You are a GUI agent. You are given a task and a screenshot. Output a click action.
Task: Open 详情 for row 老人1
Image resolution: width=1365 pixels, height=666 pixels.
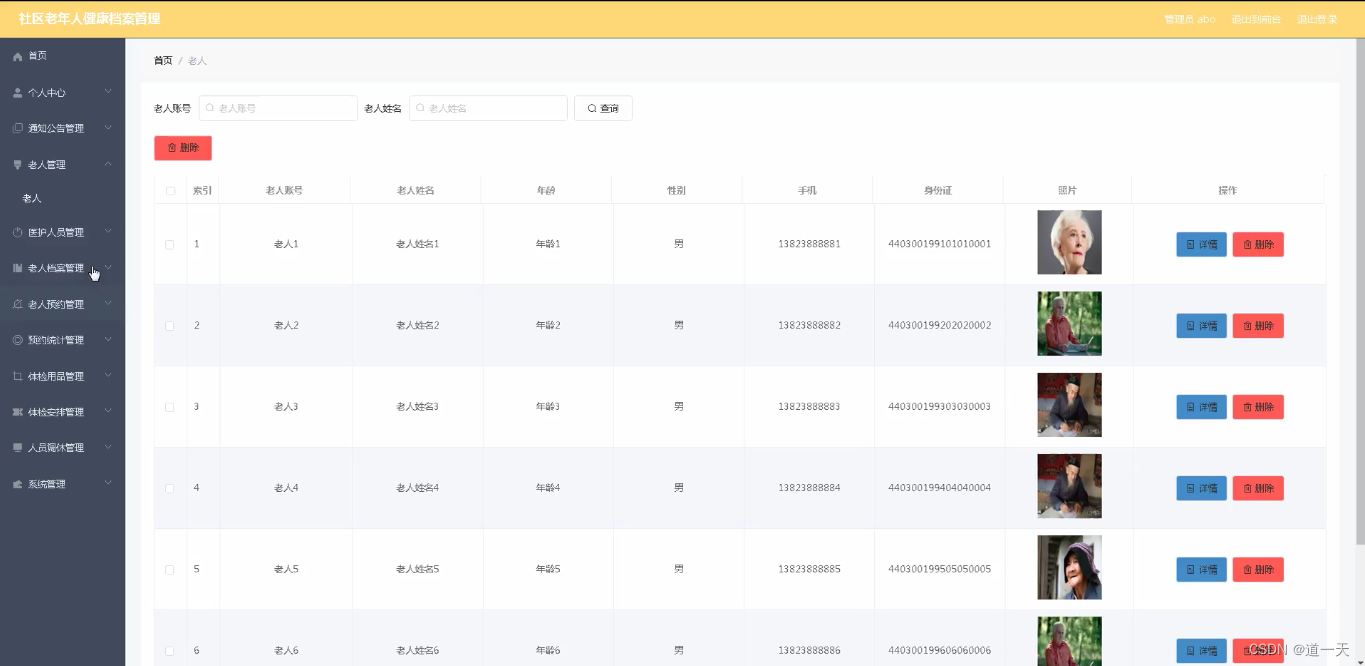click(x=1201, y=245)
